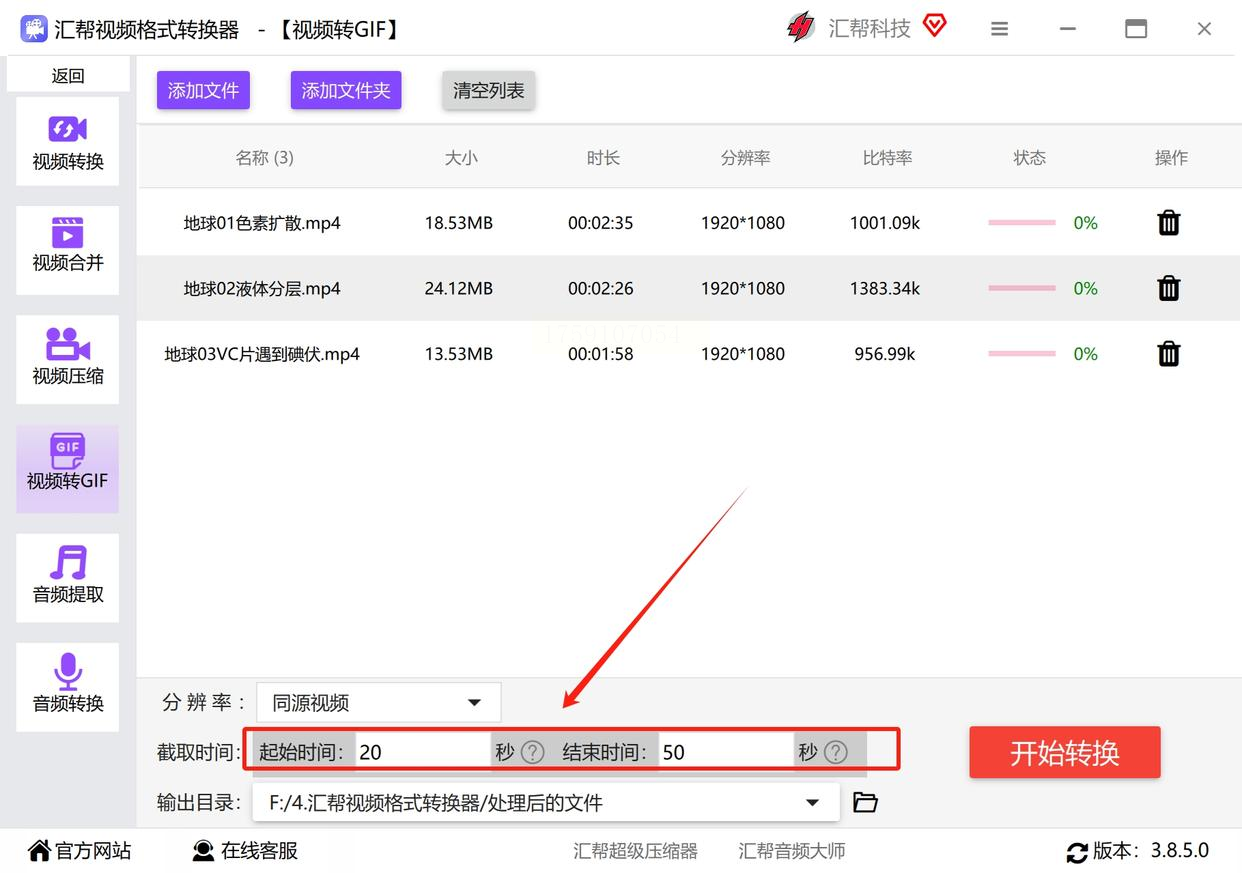This screenshot has width=1242, height=873.
Task: Click the help icon beside 起始时间
Action: 533,752
